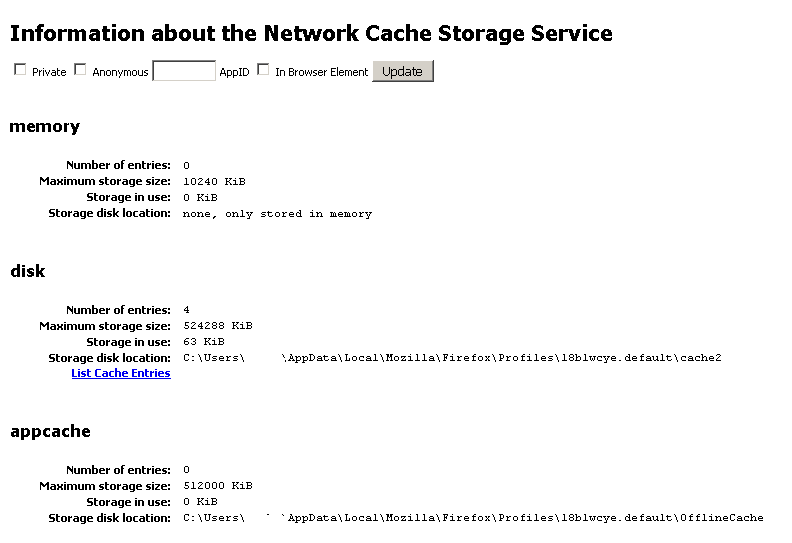This screenshot has width=792, height=543.
Task: Click the page title heading
Action: click(311, 33)
